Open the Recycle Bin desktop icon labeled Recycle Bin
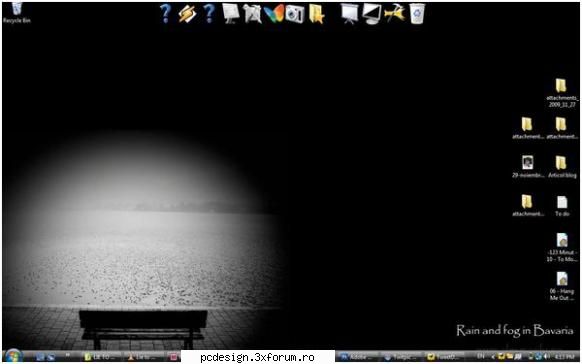 point(16,13)
